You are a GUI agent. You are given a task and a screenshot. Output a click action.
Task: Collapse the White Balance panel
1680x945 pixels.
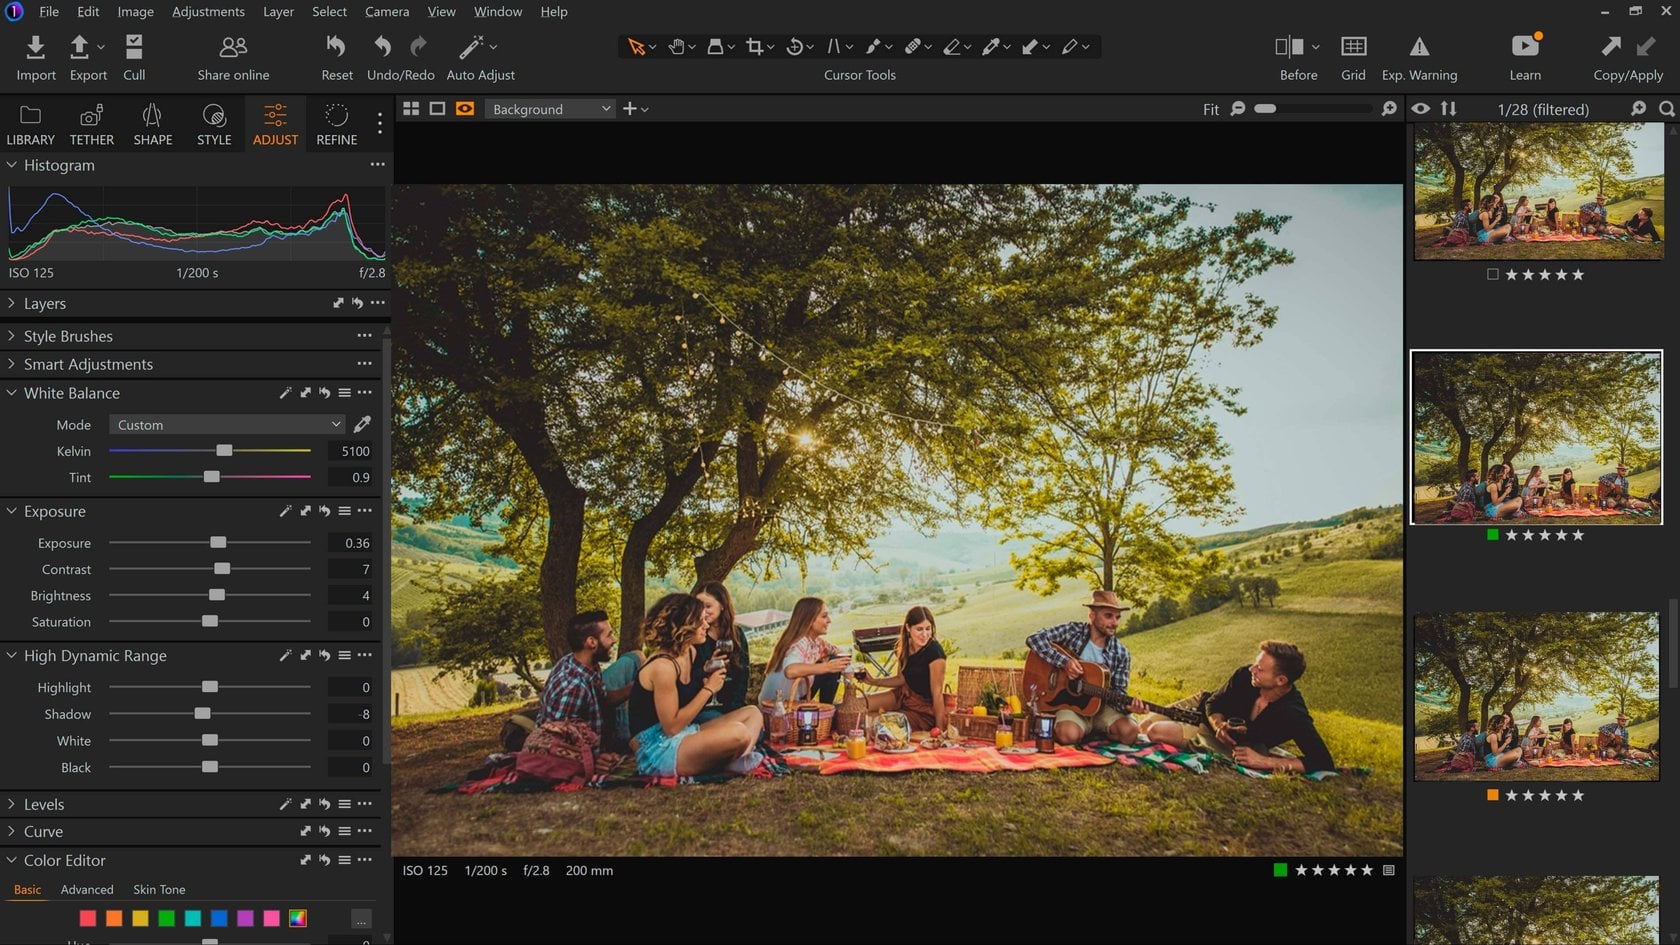point(12,393)
